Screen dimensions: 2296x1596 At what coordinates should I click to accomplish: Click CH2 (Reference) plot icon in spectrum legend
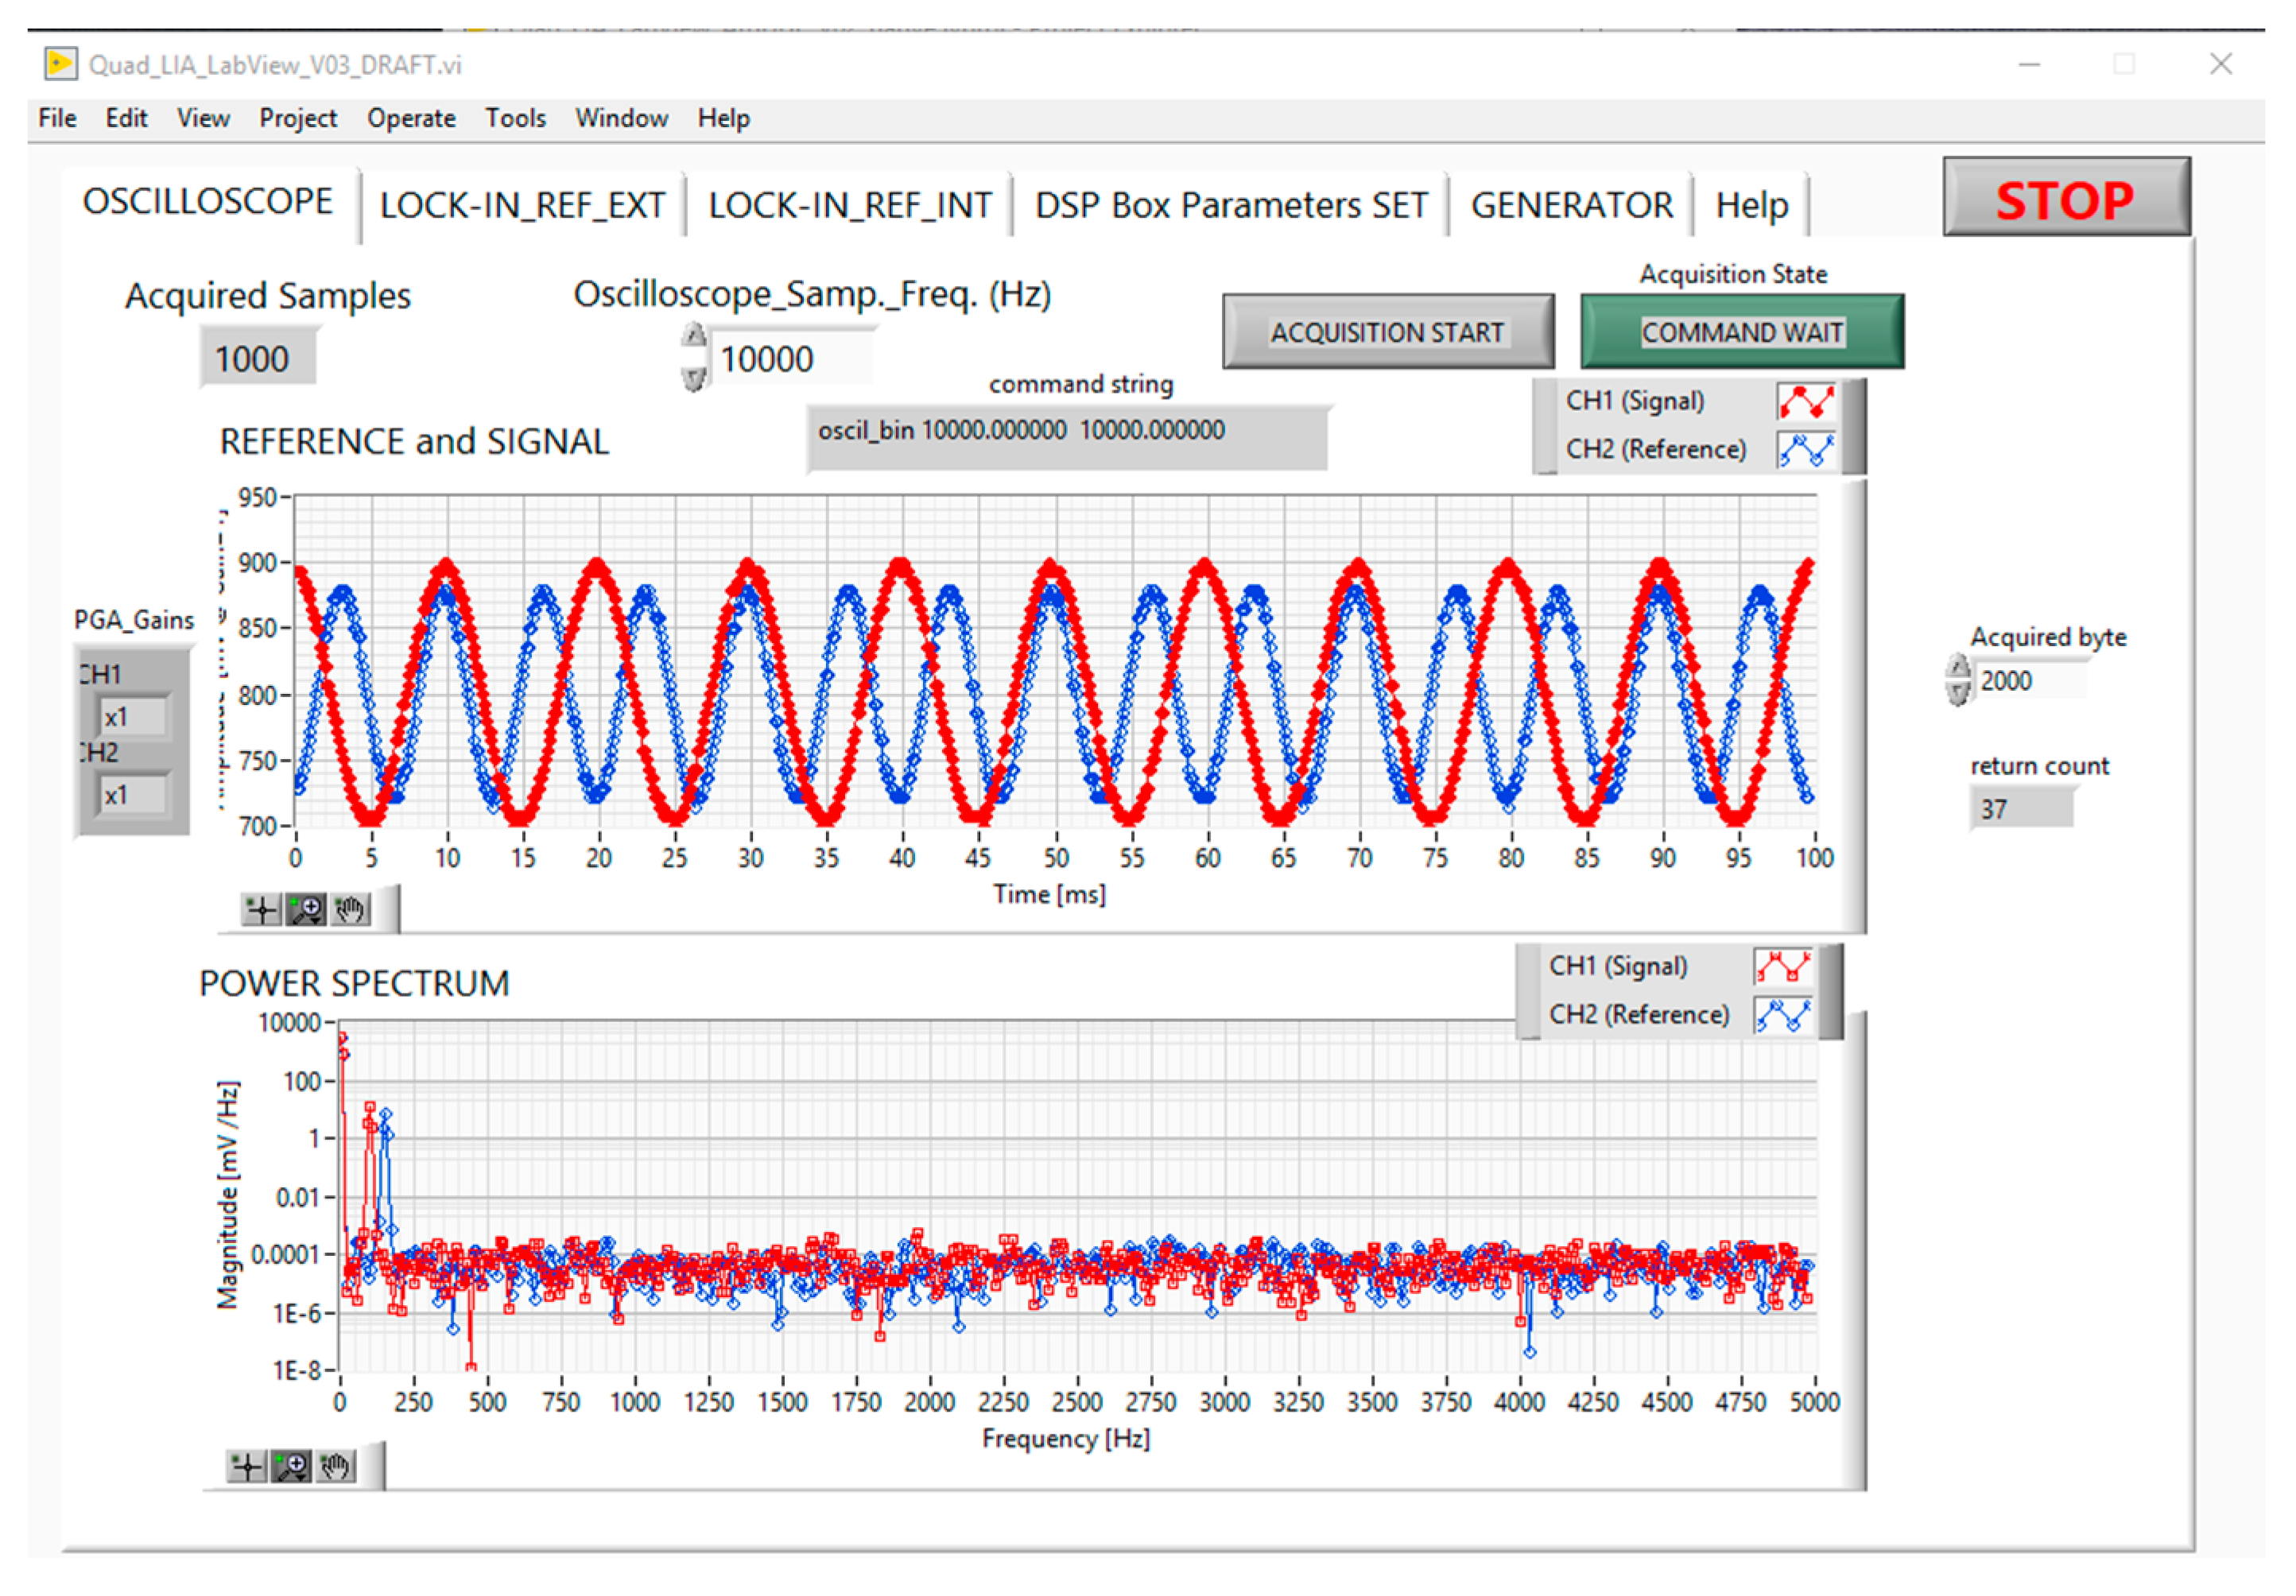[x=1783, y=1015]
